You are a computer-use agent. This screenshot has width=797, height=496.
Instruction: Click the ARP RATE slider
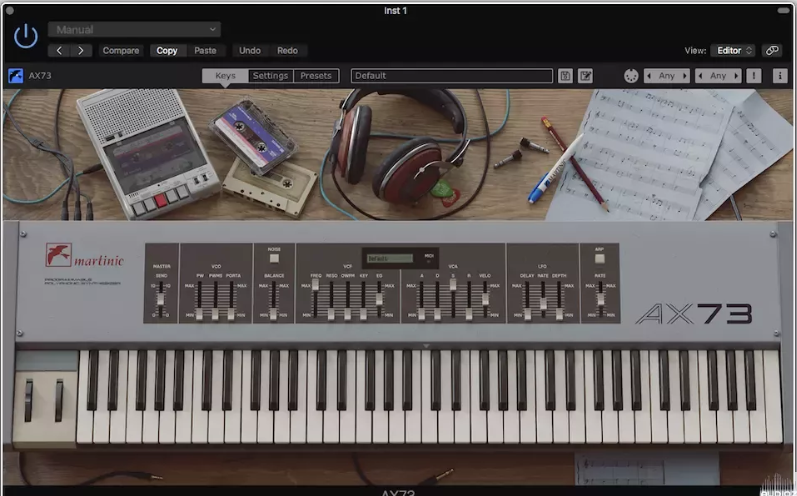(600, 300)
